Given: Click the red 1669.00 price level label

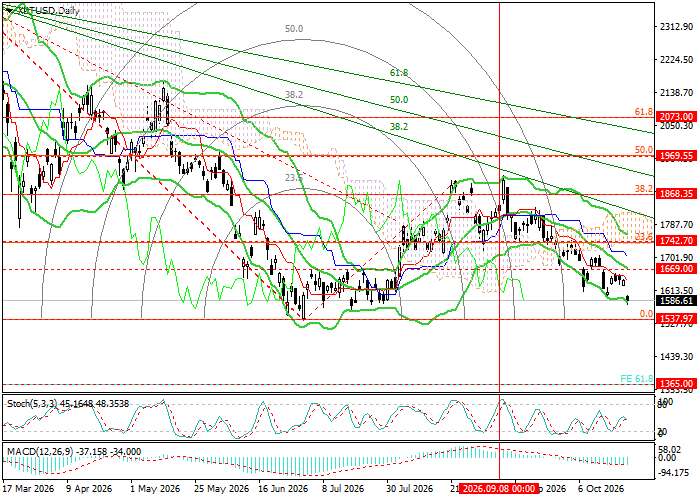Looking at the screenshot, I should tap(676, 269).
